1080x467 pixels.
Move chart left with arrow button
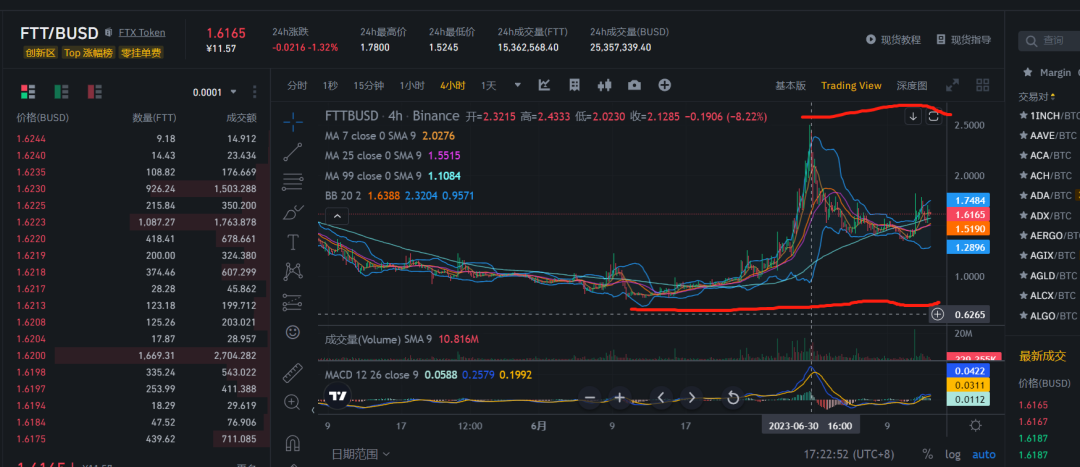[661, 397]
